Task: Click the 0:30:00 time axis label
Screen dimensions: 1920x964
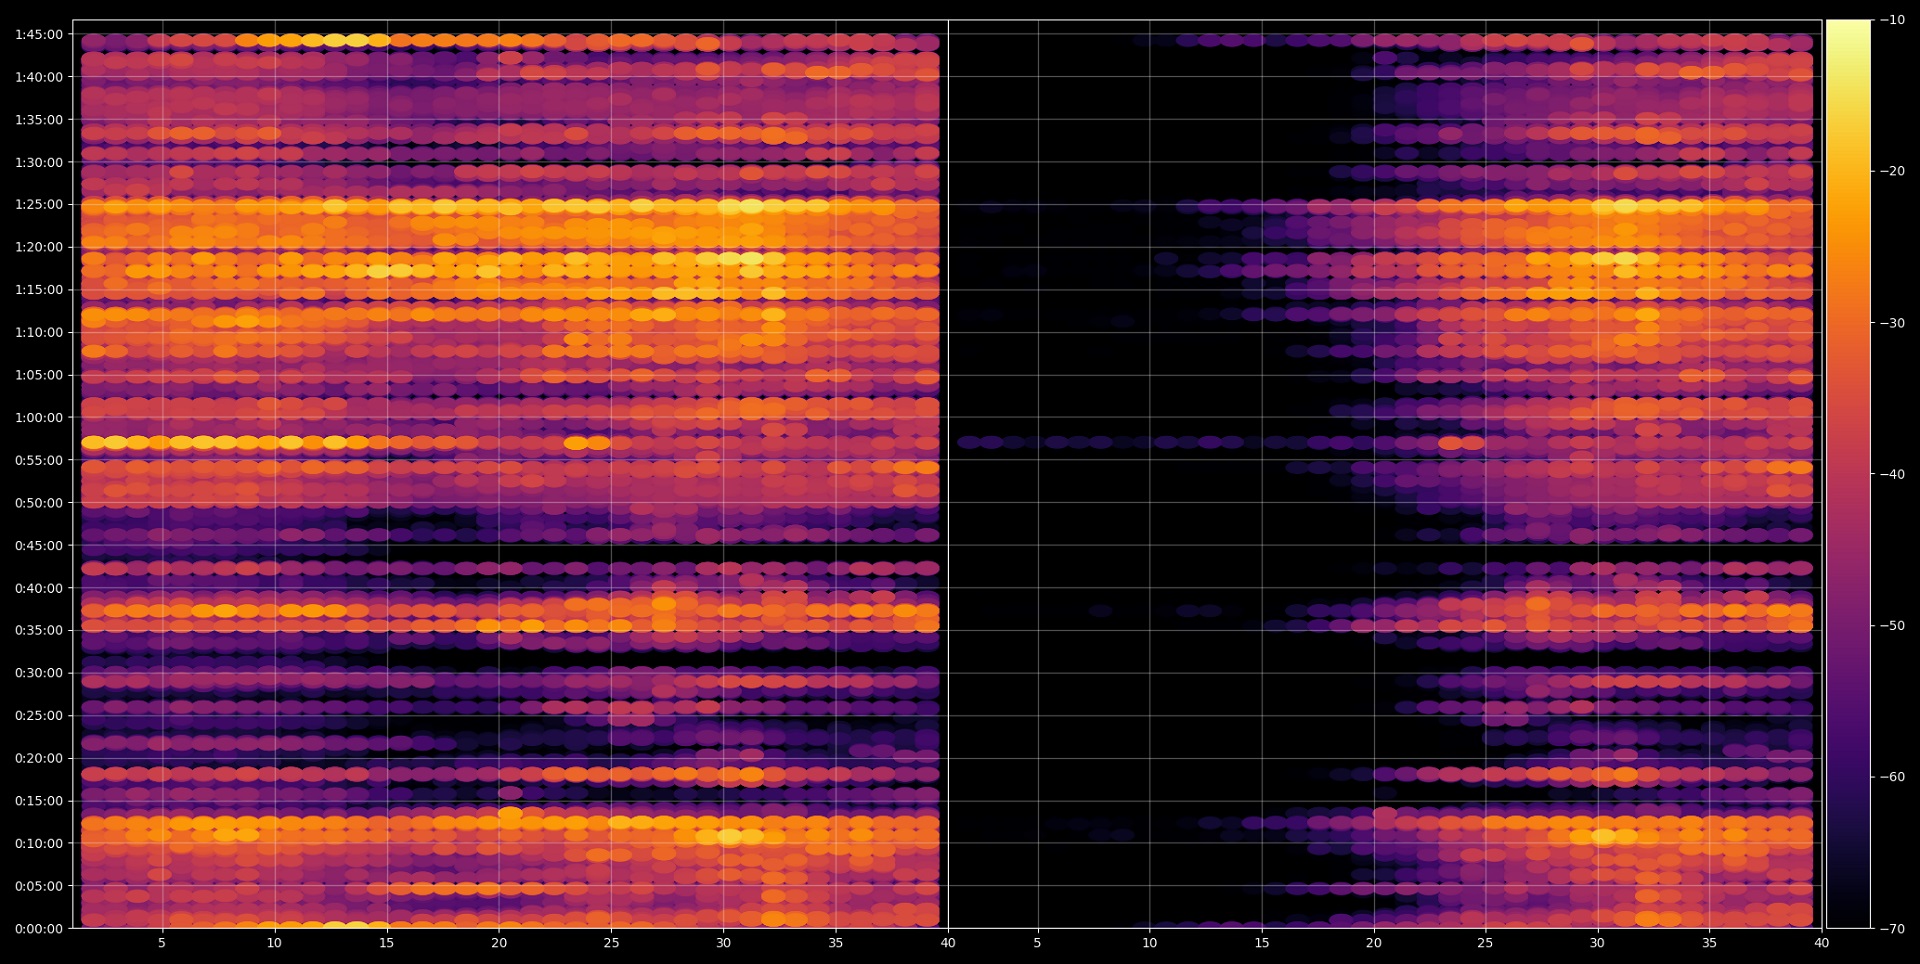Action: pos(39,673)
